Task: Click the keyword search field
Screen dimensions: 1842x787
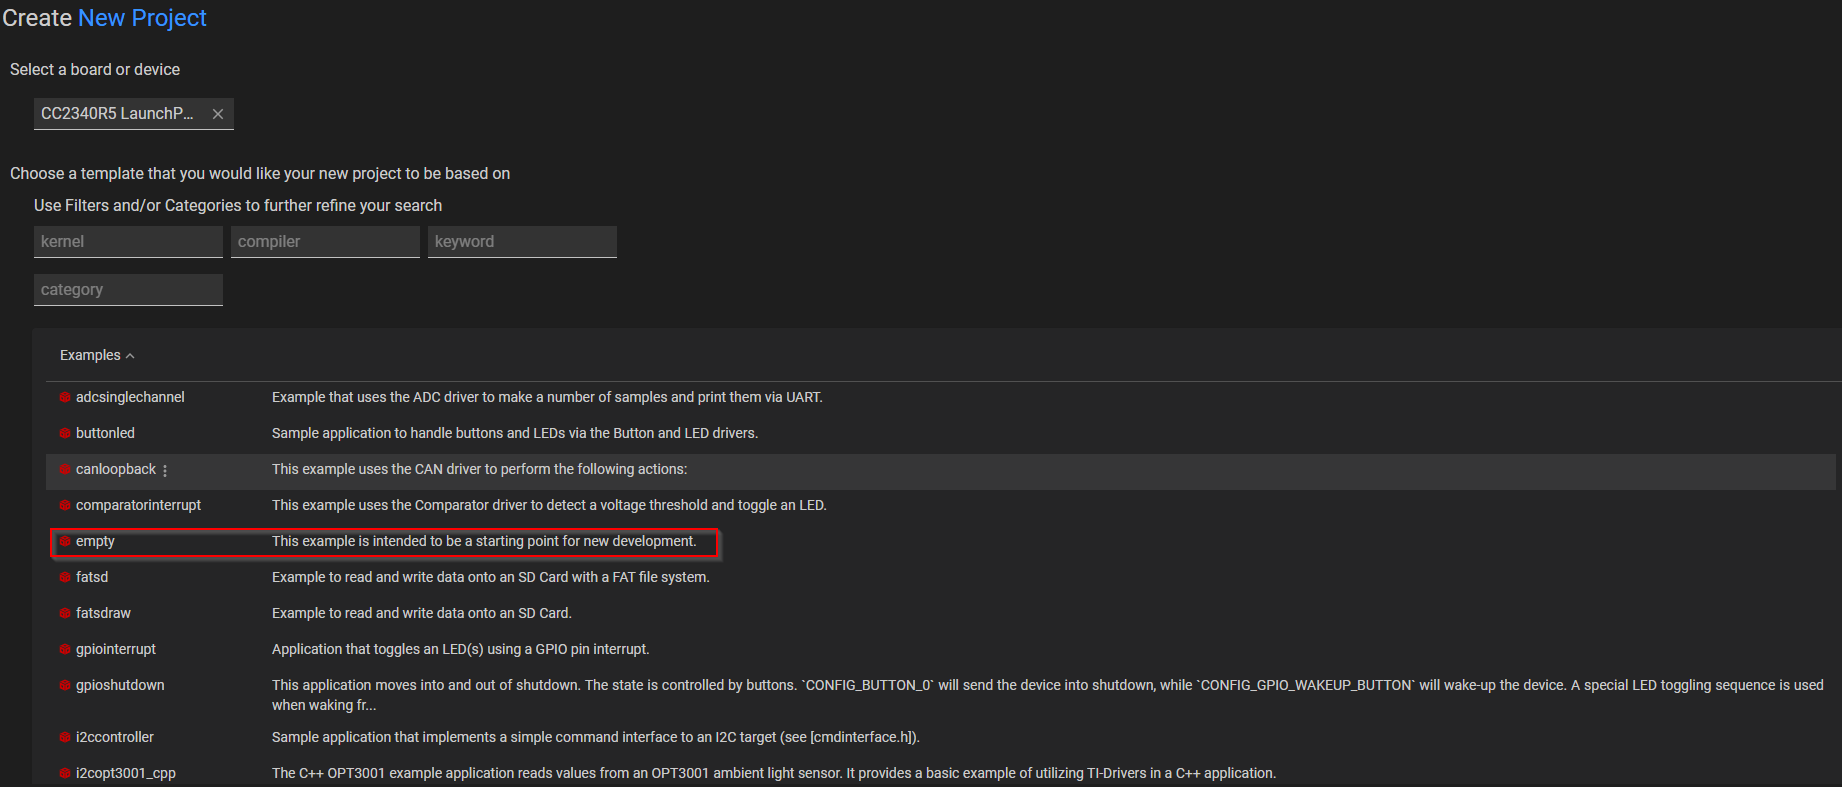Action: pyautogui.click(x=522, y=242)
